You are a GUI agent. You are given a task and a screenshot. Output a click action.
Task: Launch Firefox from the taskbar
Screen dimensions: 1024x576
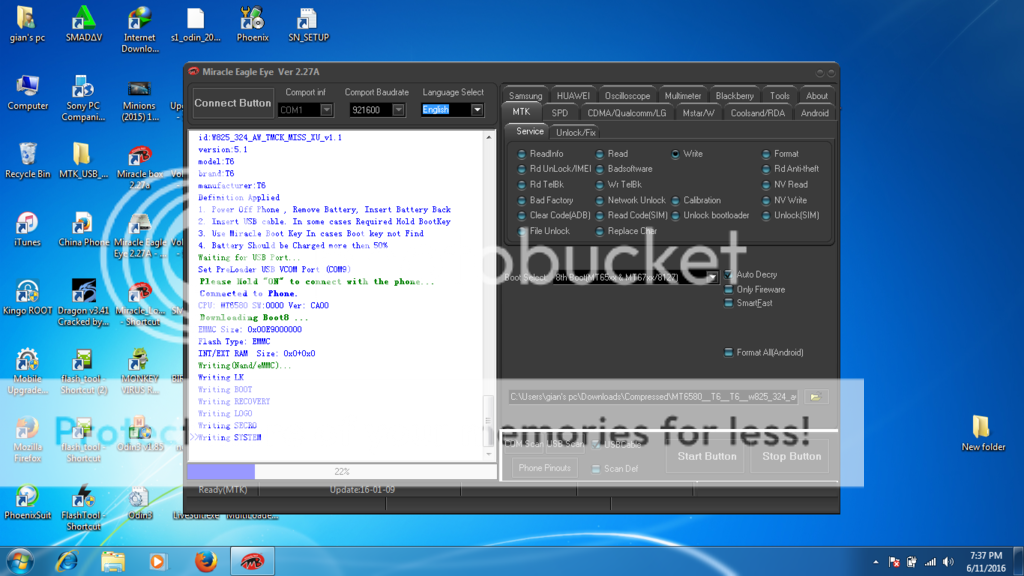[x=206, y=562]
